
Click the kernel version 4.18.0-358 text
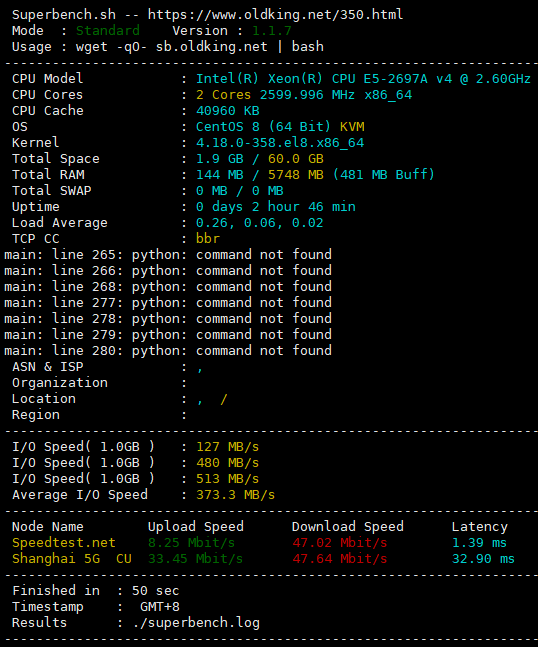pyautogui.click(x=280, y=143)
